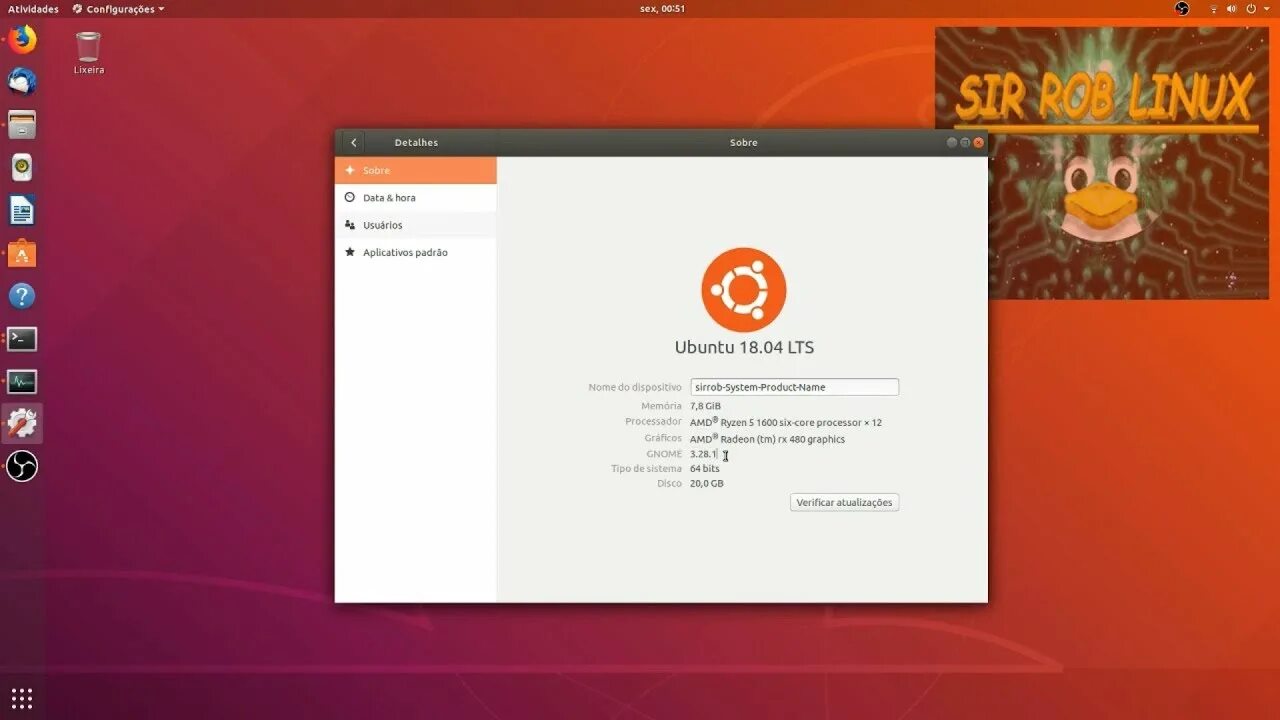
Task: Click Verificar atualizações button
Action: point(845,502)
